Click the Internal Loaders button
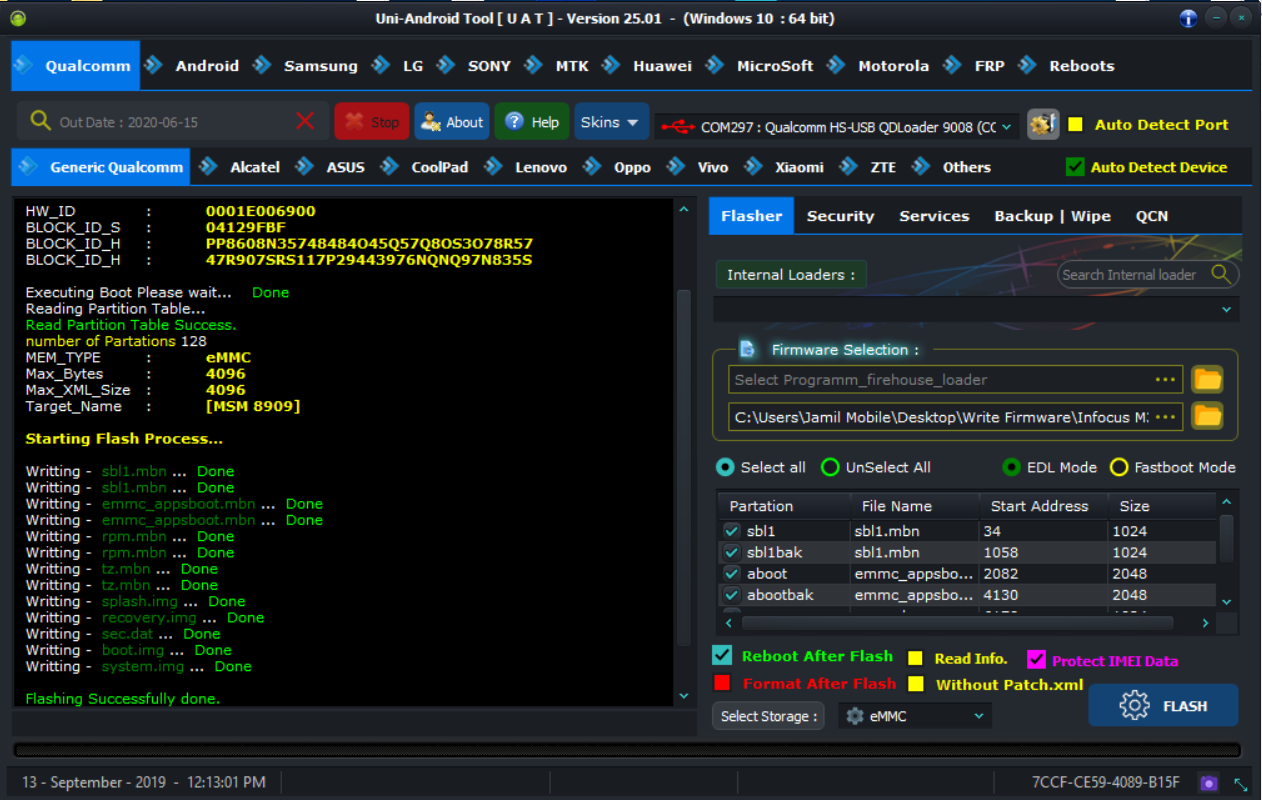The width and height of the screenshot is (1262, 800). click(791, 274)
